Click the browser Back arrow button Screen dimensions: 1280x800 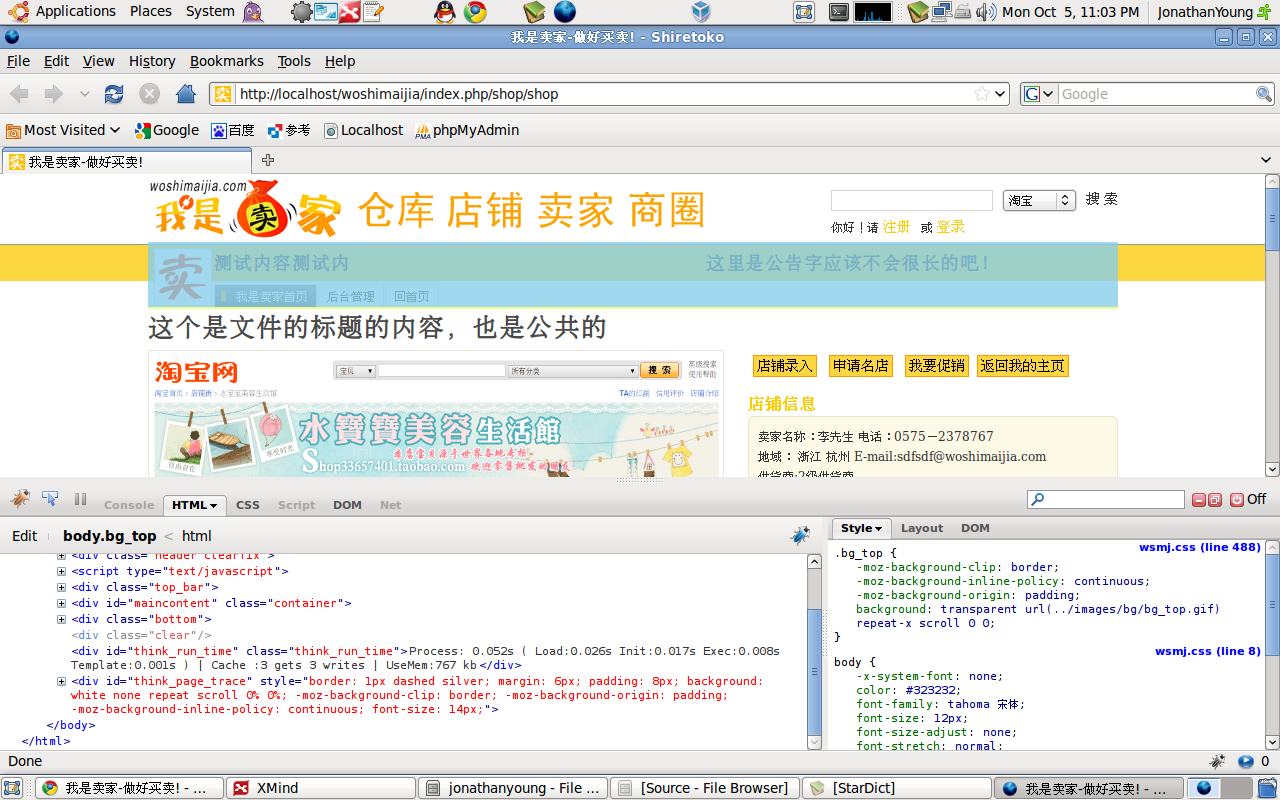(x=19, y=94)
